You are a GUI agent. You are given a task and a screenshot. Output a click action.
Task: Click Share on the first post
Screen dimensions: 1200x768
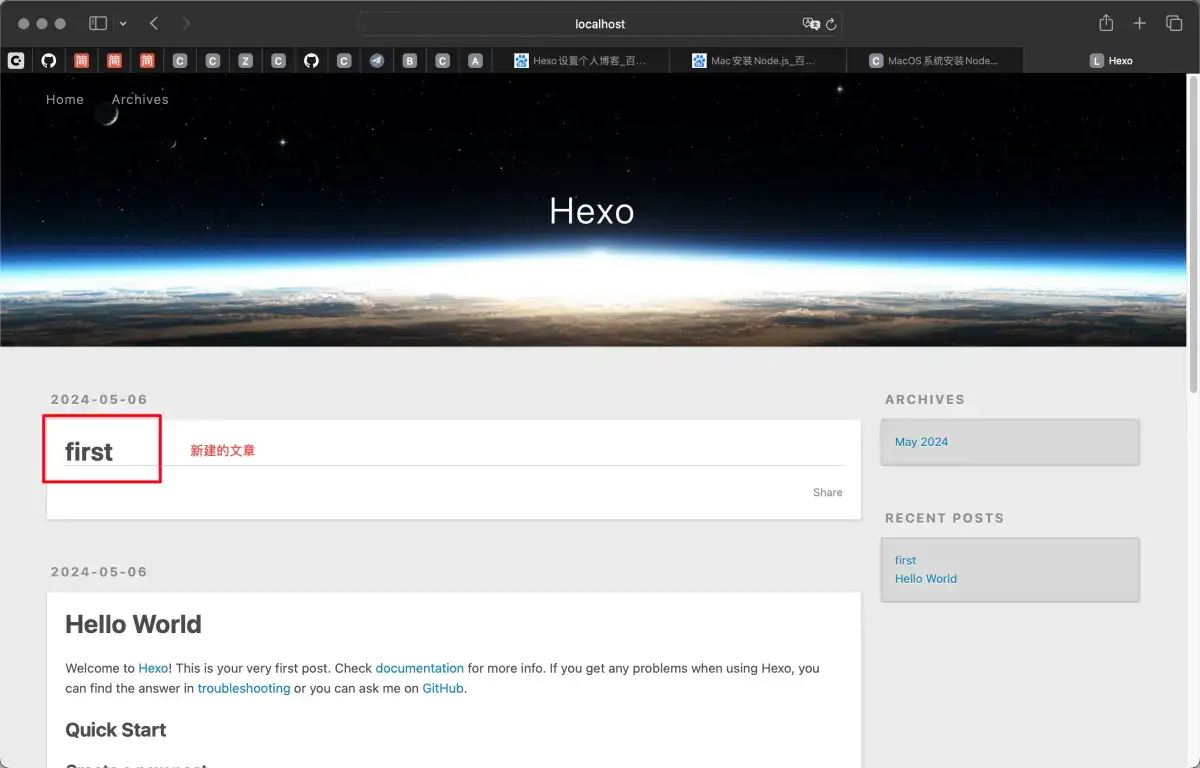tap(827, 492)
